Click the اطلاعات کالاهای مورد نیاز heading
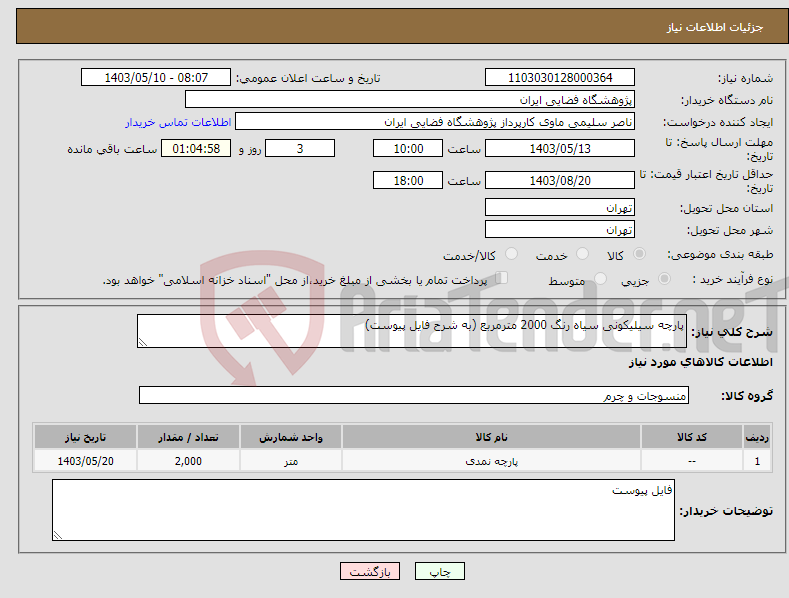This screenshot has width=789, height=598. [700, 362]
